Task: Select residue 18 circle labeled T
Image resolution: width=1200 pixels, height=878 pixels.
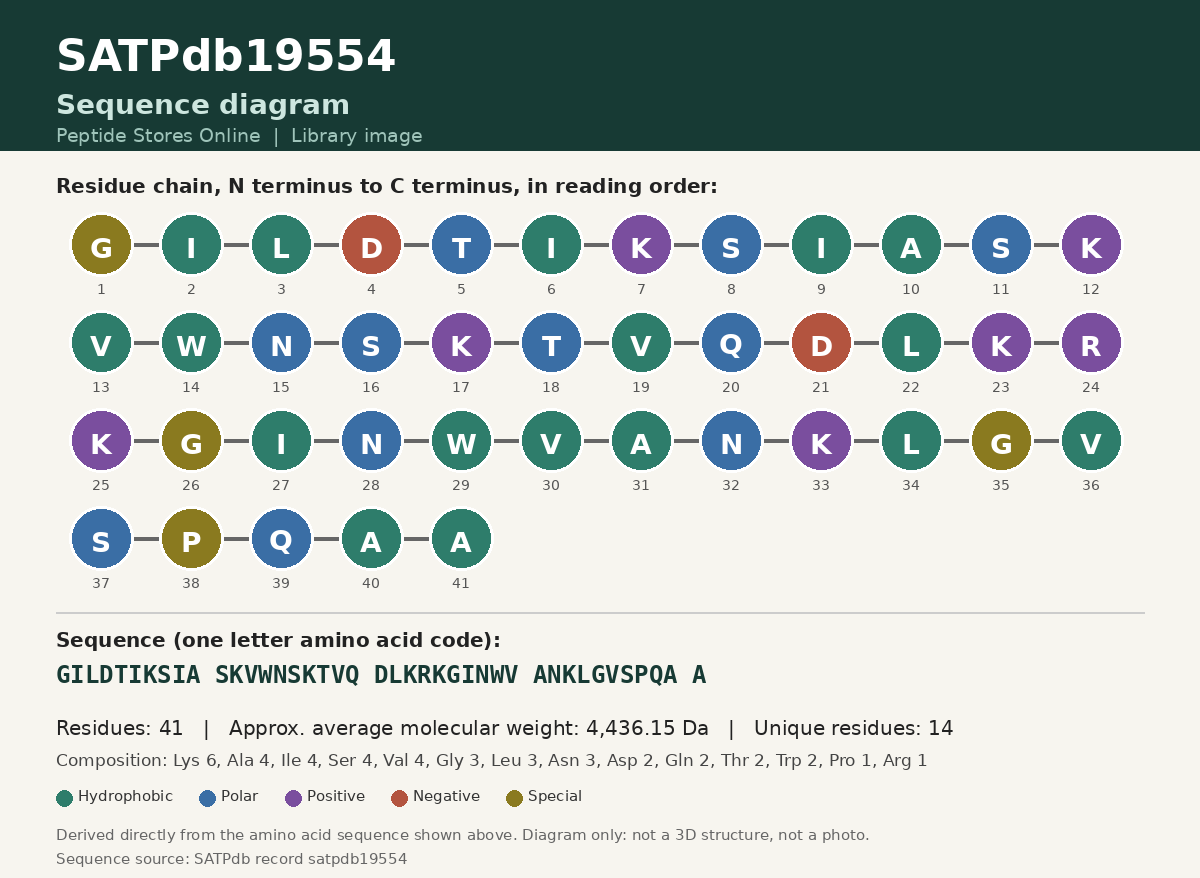Action: 551,343
